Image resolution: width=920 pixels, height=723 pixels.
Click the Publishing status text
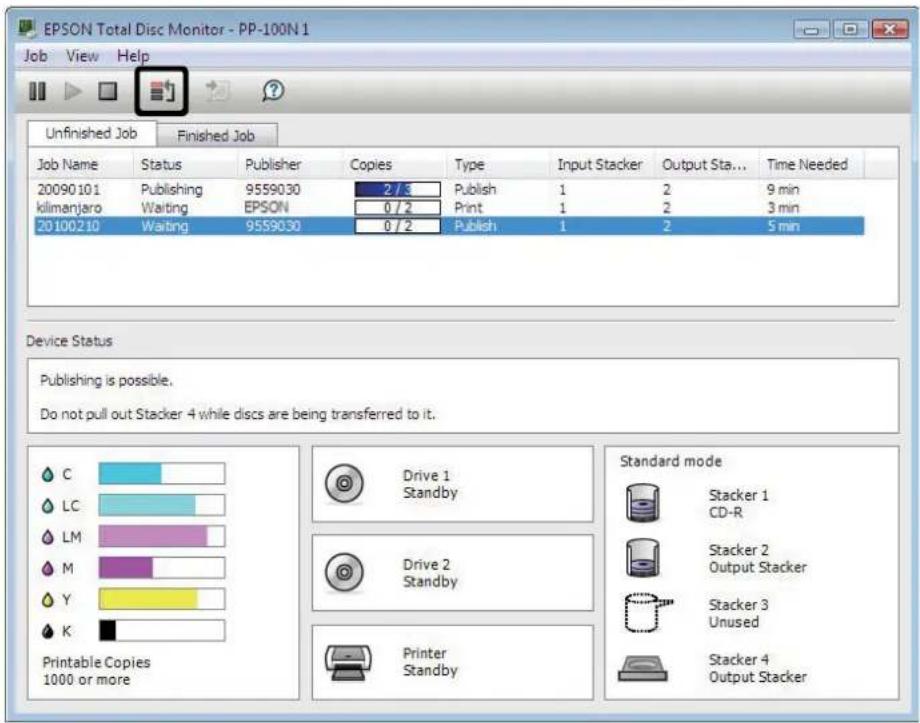pyautogui.click(x=171, y=190)
